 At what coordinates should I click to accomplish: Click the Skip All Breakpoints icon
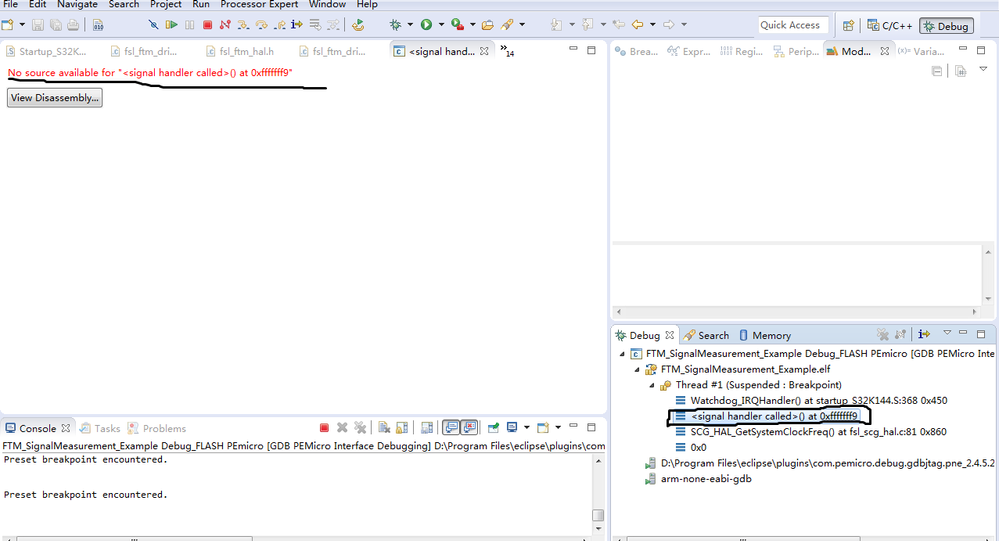coord(153,25)
